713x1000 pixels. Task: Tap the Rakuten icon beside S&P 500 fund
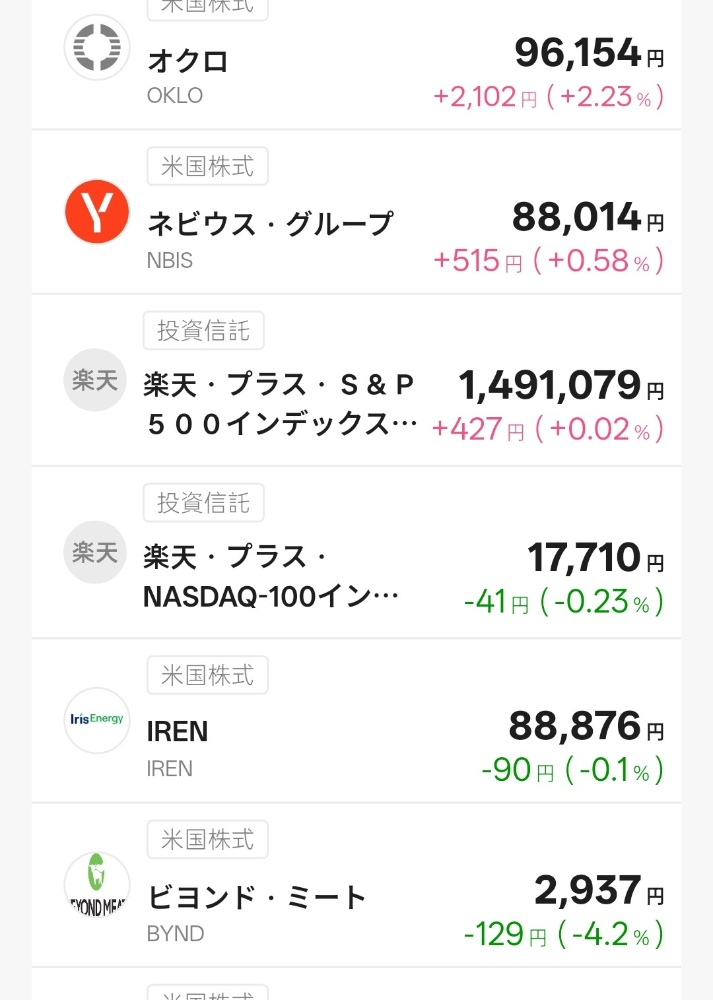point(96,380)
